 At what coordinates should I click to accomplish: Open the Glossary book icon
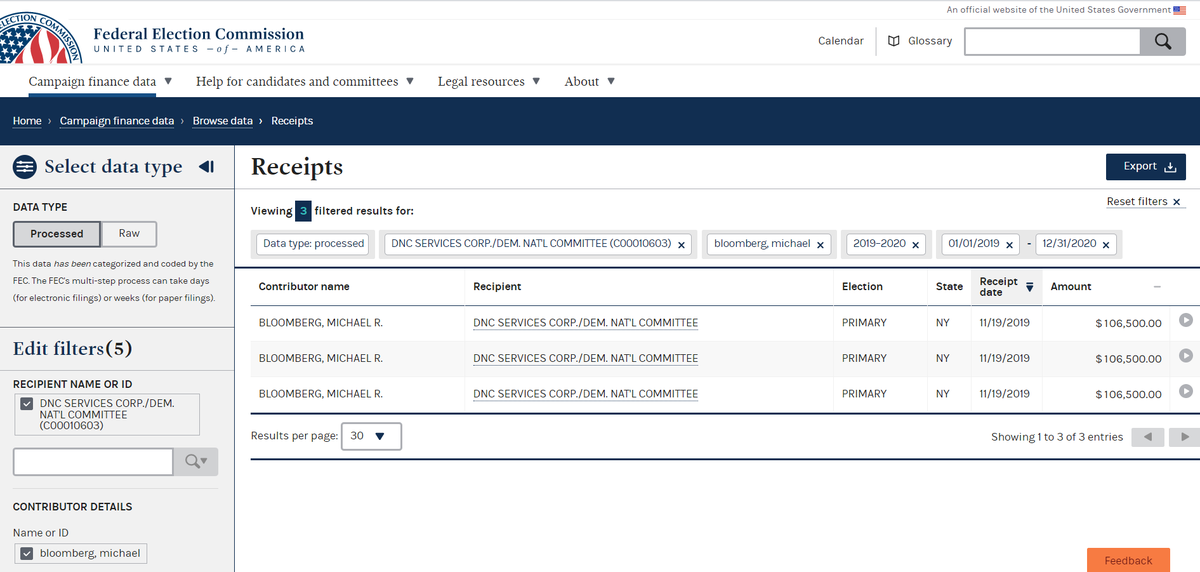tap(894, 41)
